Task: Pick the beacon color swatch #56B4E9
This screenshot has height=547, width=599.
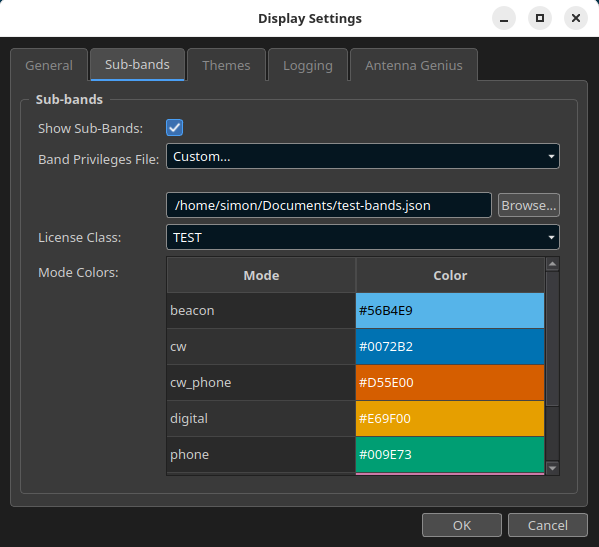Action: click(x=450, y=311)
